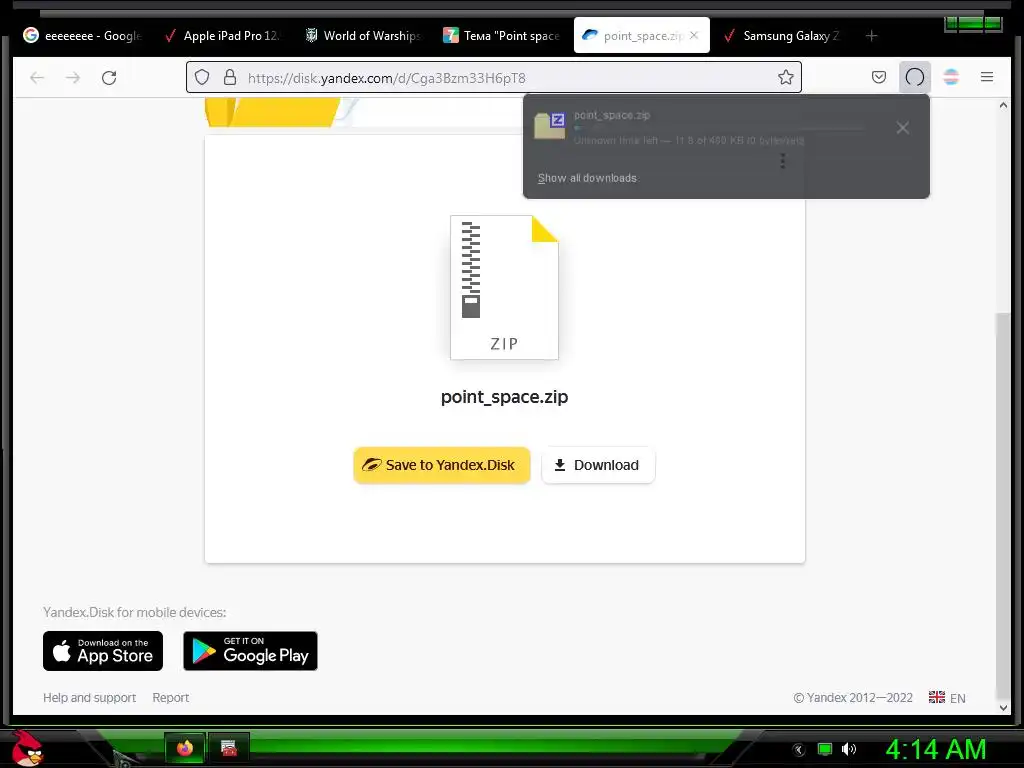The height and width of the screenshot is (768, 1024).
Task: Click the scrollbar down arrow
Action: [x=1003, y=707]
